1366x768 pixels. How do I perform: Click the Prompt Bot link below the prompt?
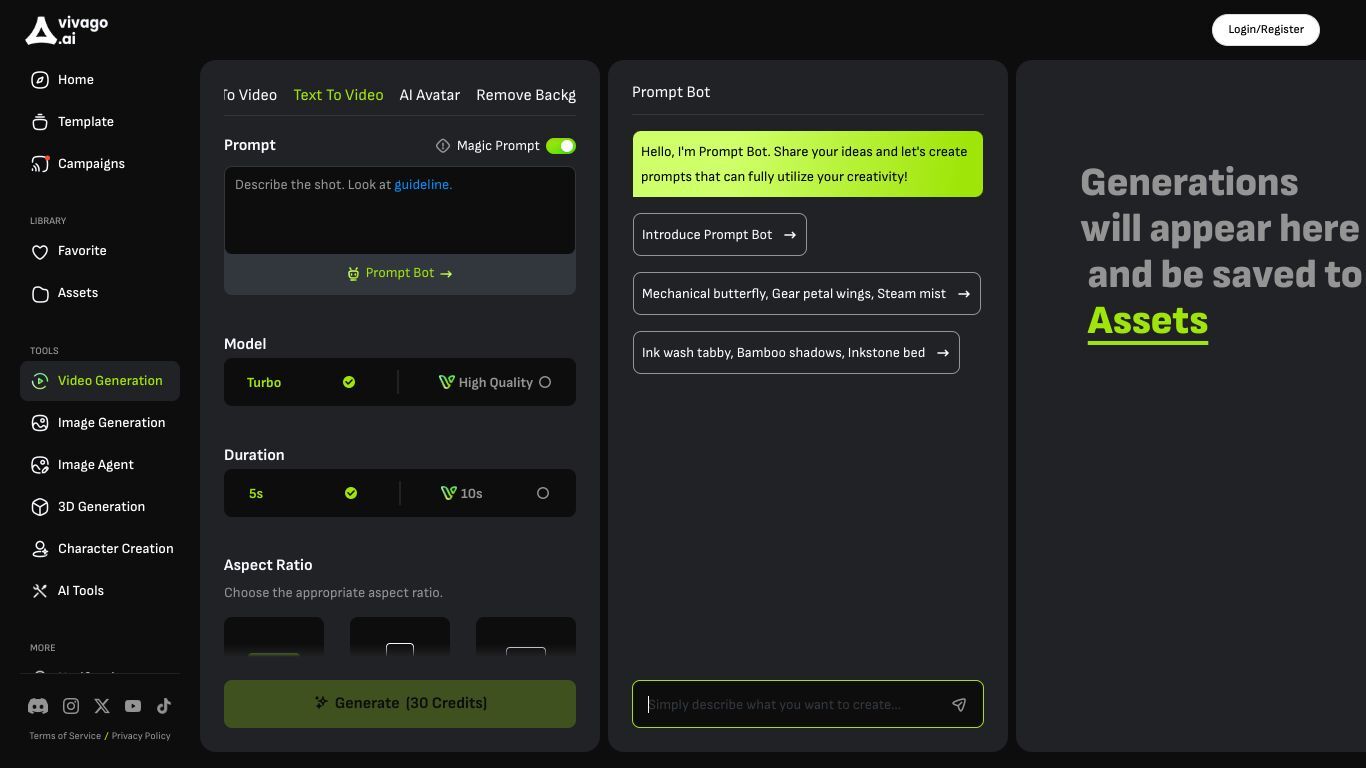400,273
